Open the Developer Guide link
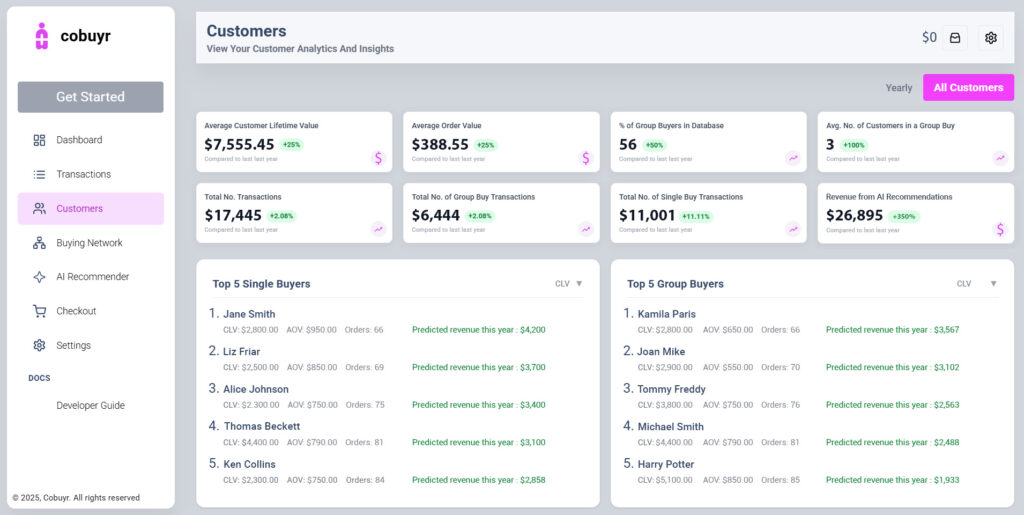This screenshot has height=515, width=1024. [90, 406]
